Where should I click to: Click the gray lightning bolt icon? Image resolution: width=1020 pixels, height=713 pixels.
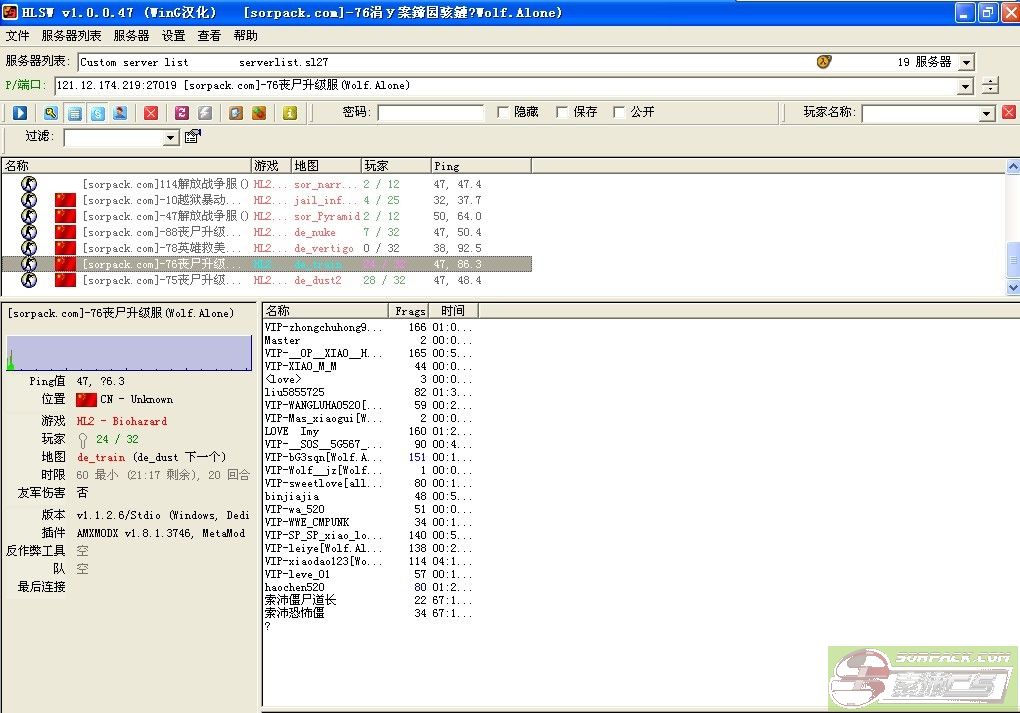(205, 113)
